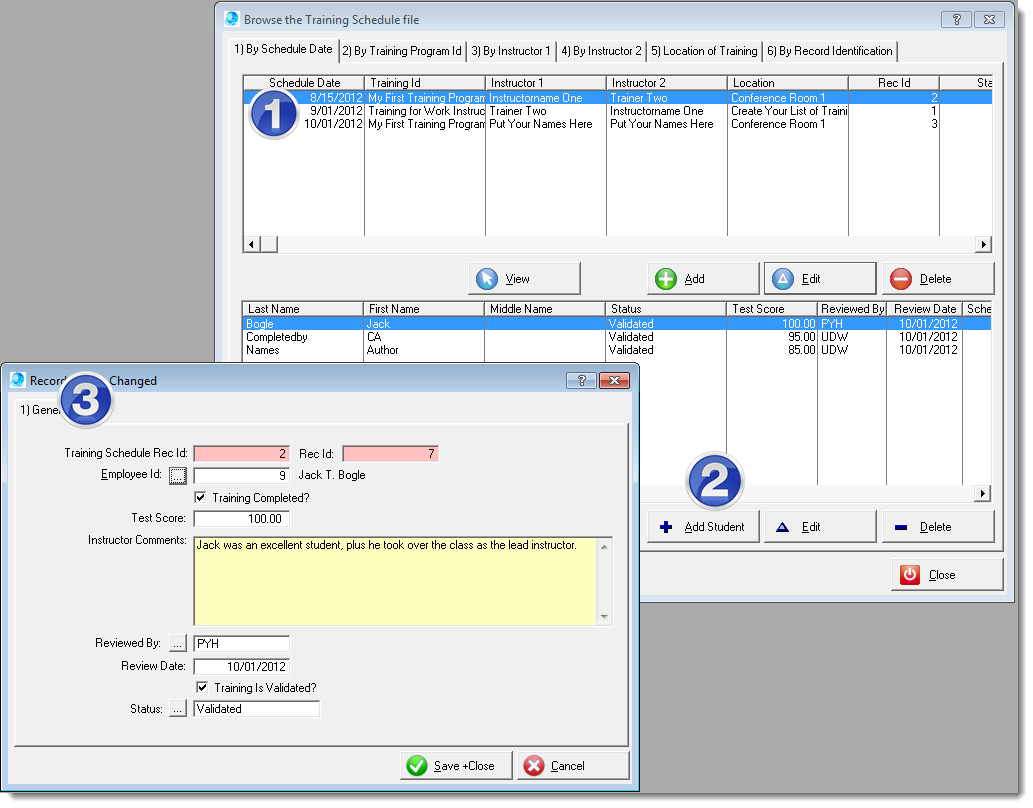Click the lower Edit student button
The image size is (1033, 808).
point(819,527)
